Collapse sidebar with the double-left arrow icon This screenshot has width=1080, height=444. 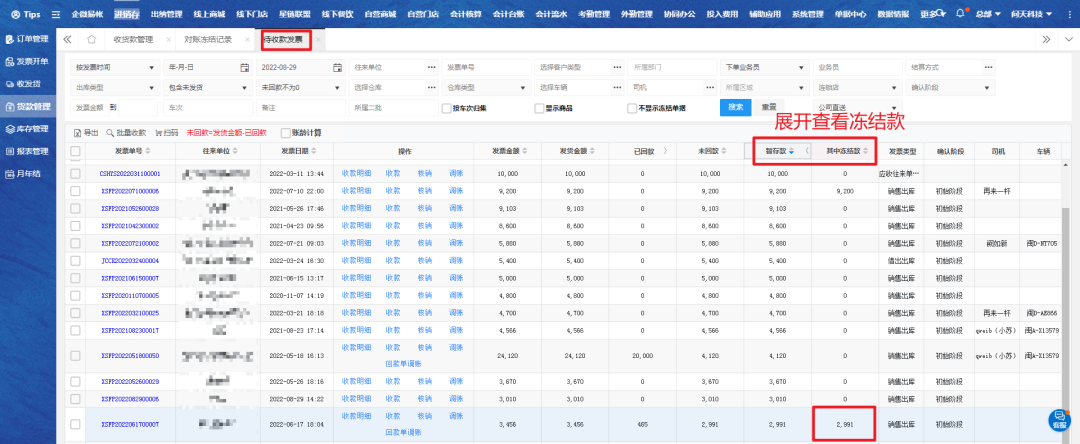click(67, 39)
